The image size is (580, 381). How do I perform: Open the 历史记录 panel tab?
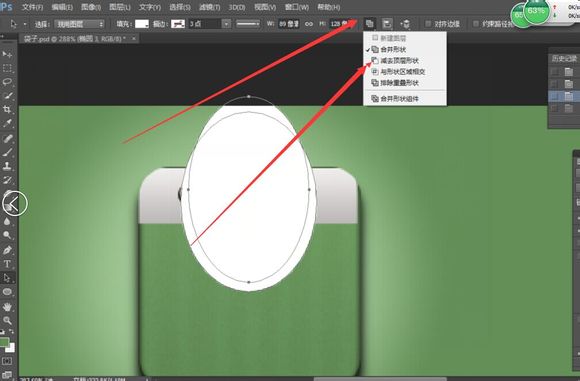coord(564,59)
